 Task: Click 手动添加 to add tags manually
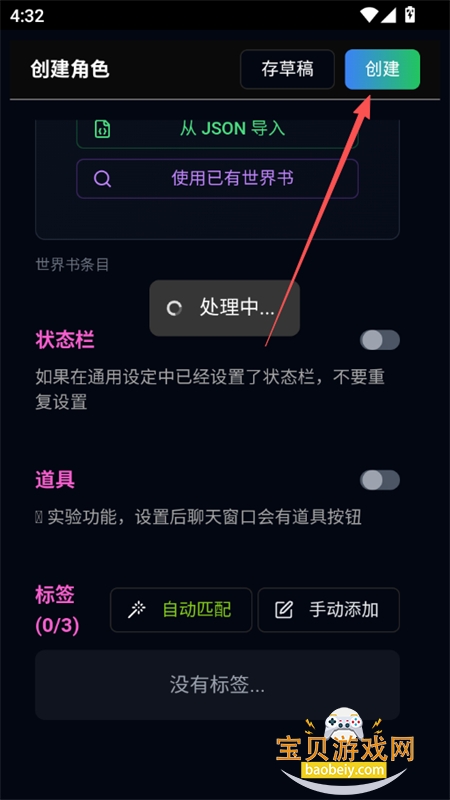[x=329, y=610]
